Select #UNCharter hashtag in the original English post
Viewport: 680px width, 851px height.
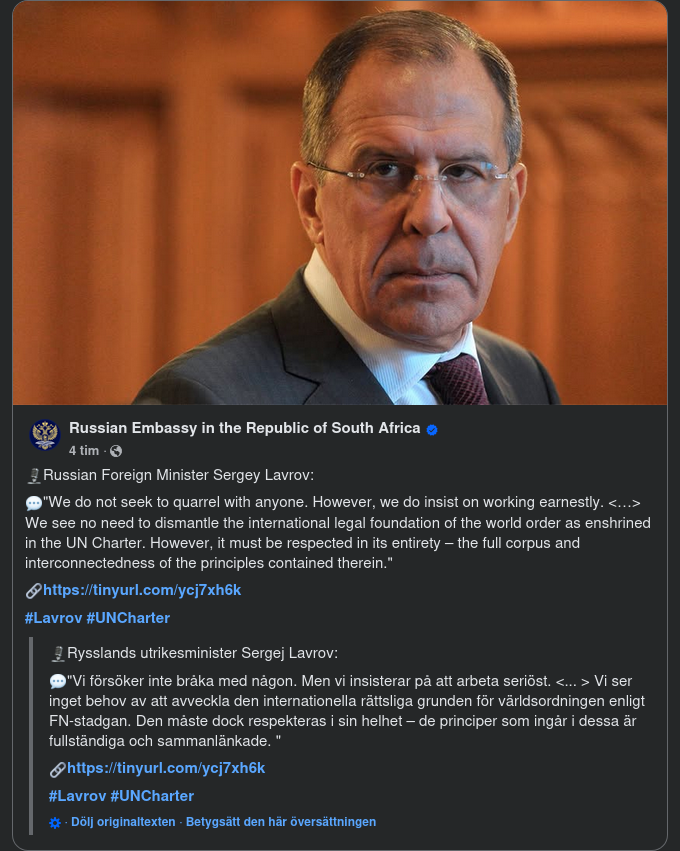point(128,618)
